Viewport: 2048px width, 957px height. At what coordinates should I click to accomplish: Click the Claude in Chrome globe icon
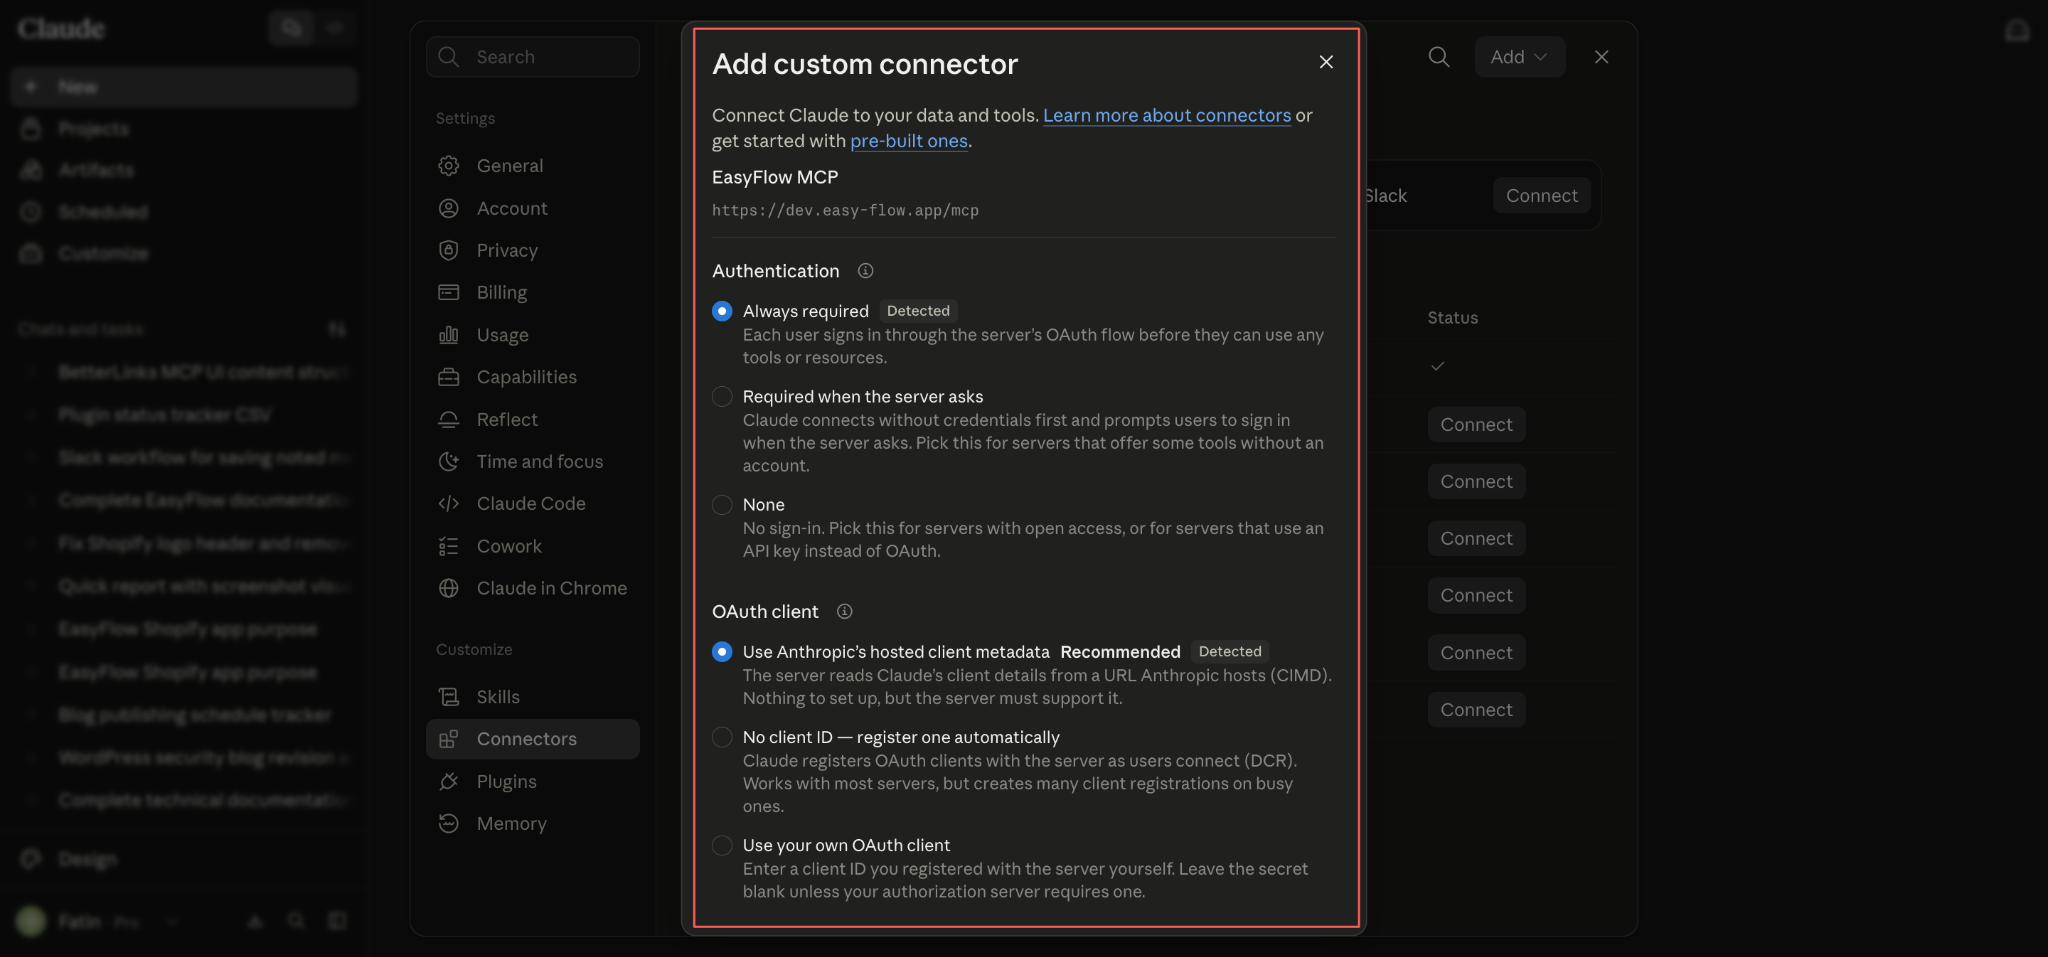coord(449,588)
